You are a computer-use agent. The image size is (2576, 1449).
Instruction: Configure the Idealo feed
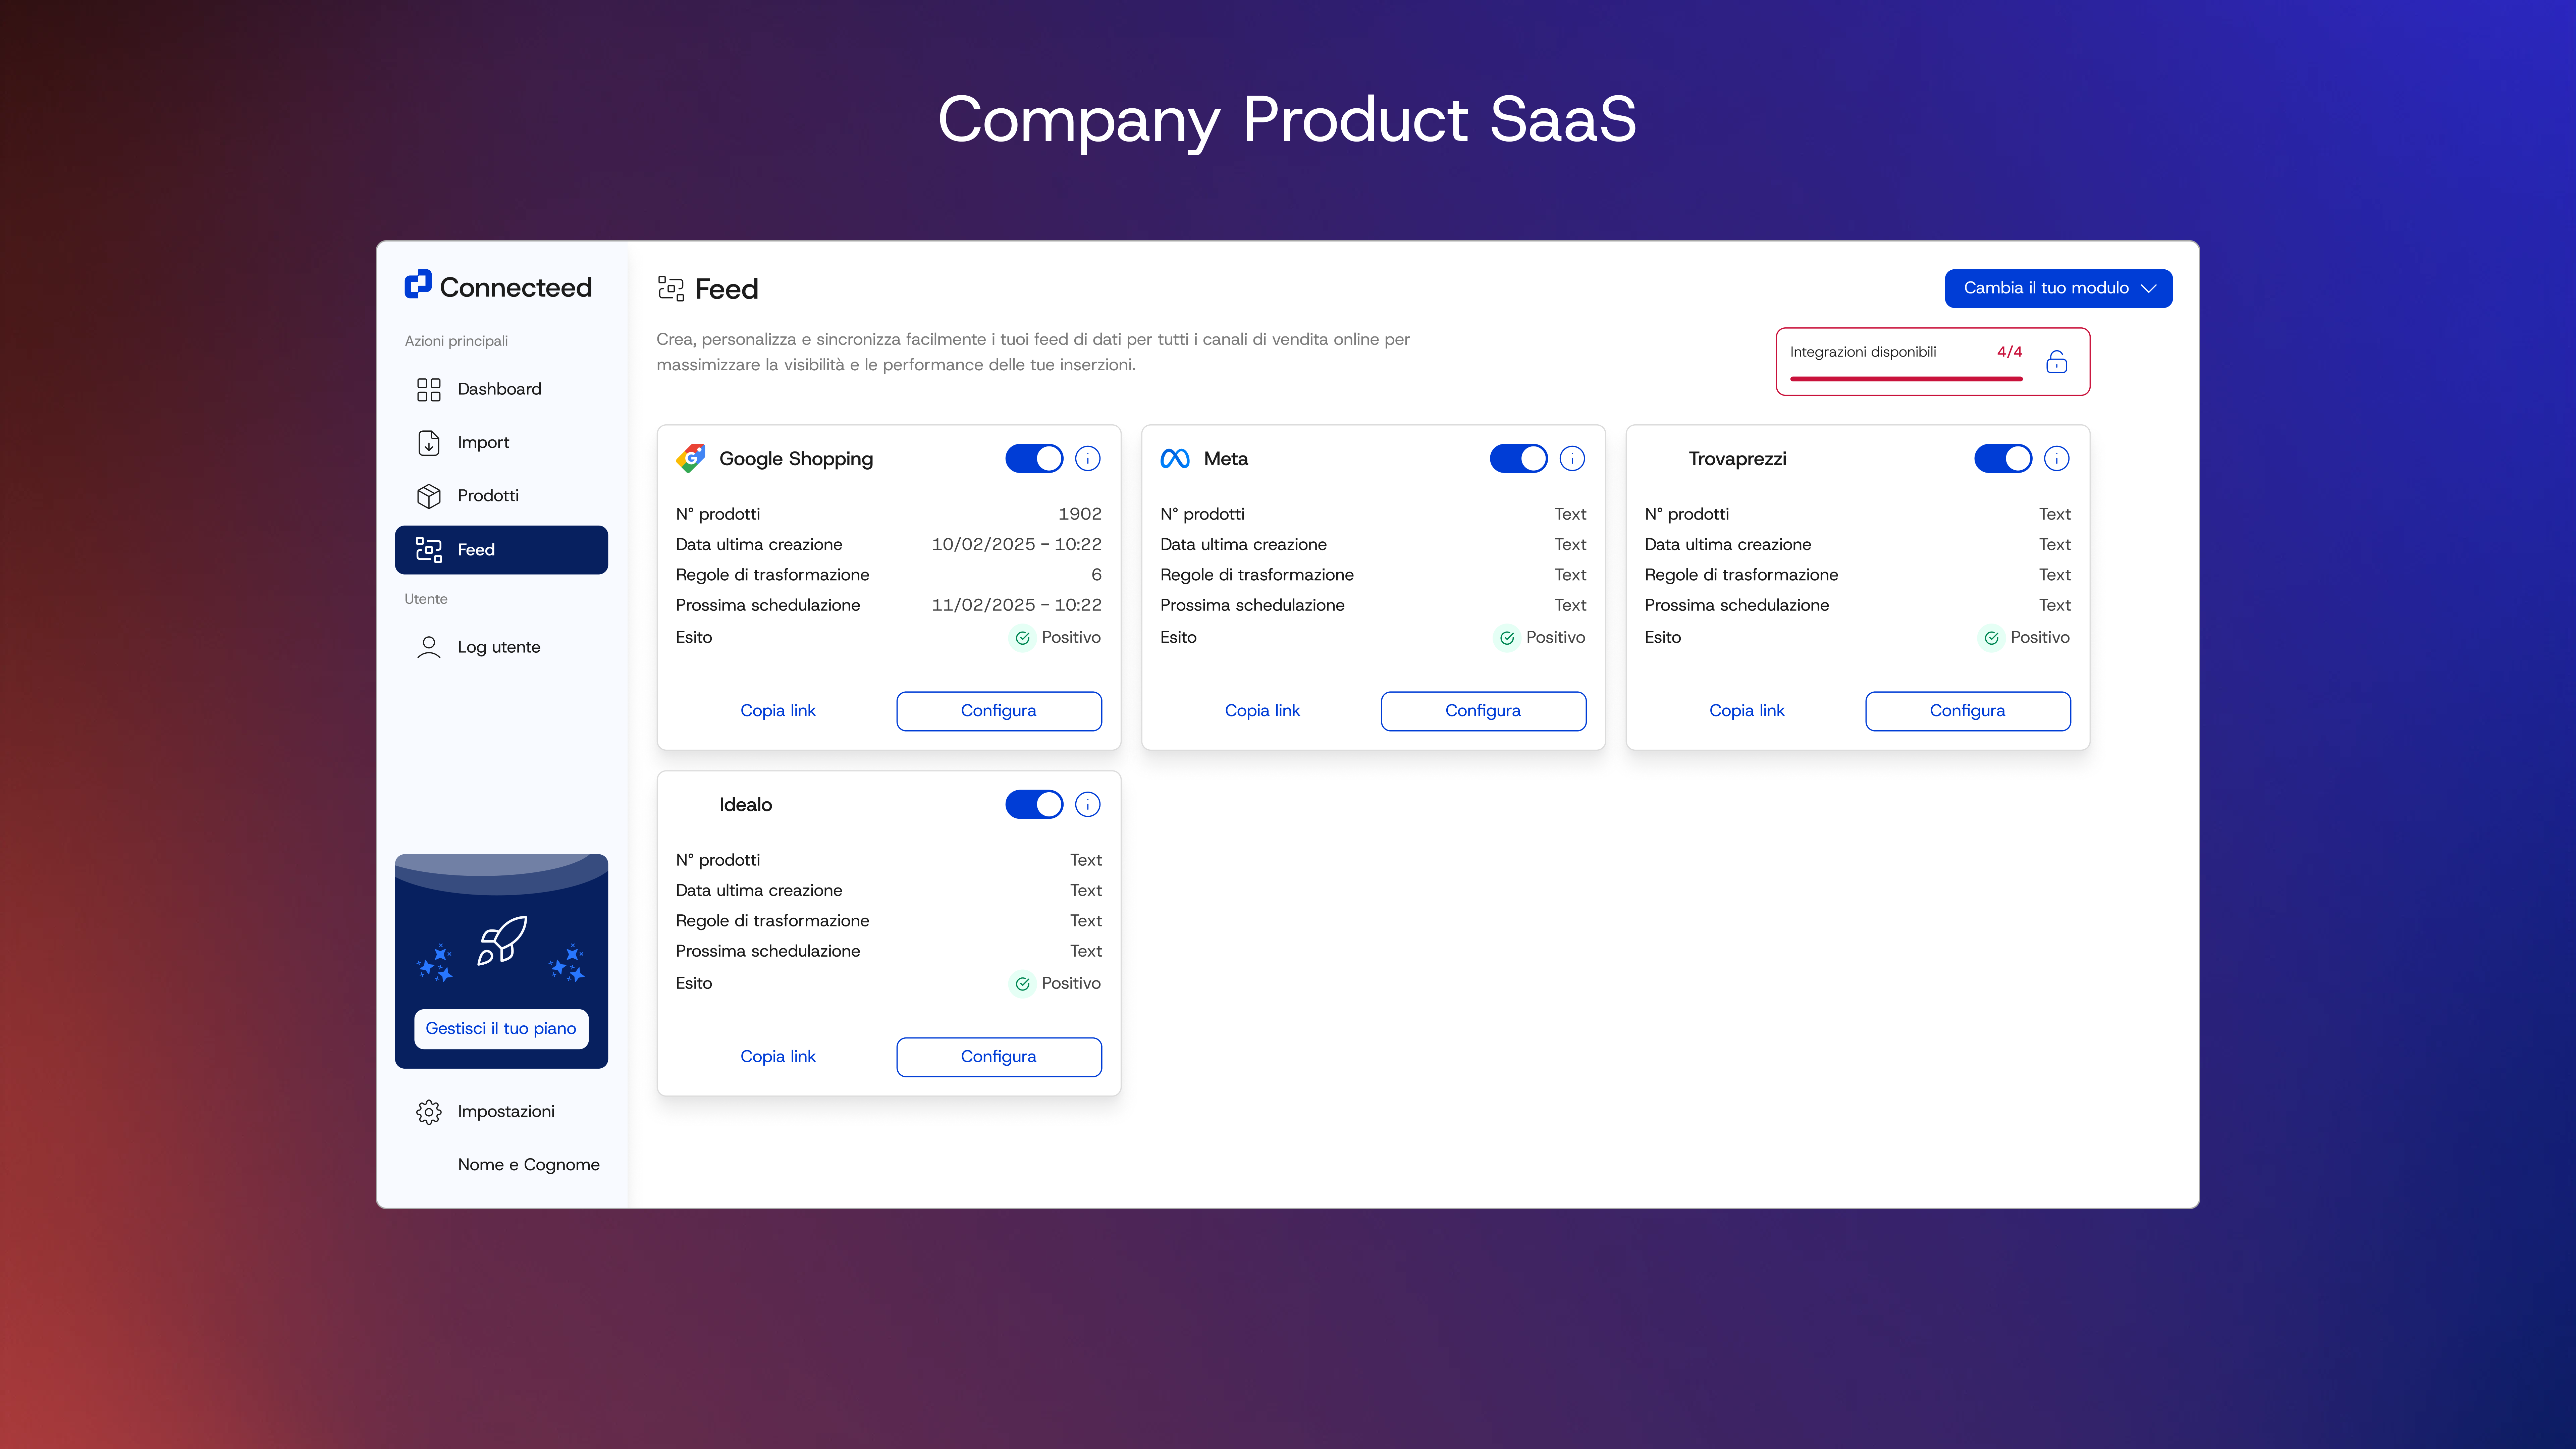tap(999, 1057)
